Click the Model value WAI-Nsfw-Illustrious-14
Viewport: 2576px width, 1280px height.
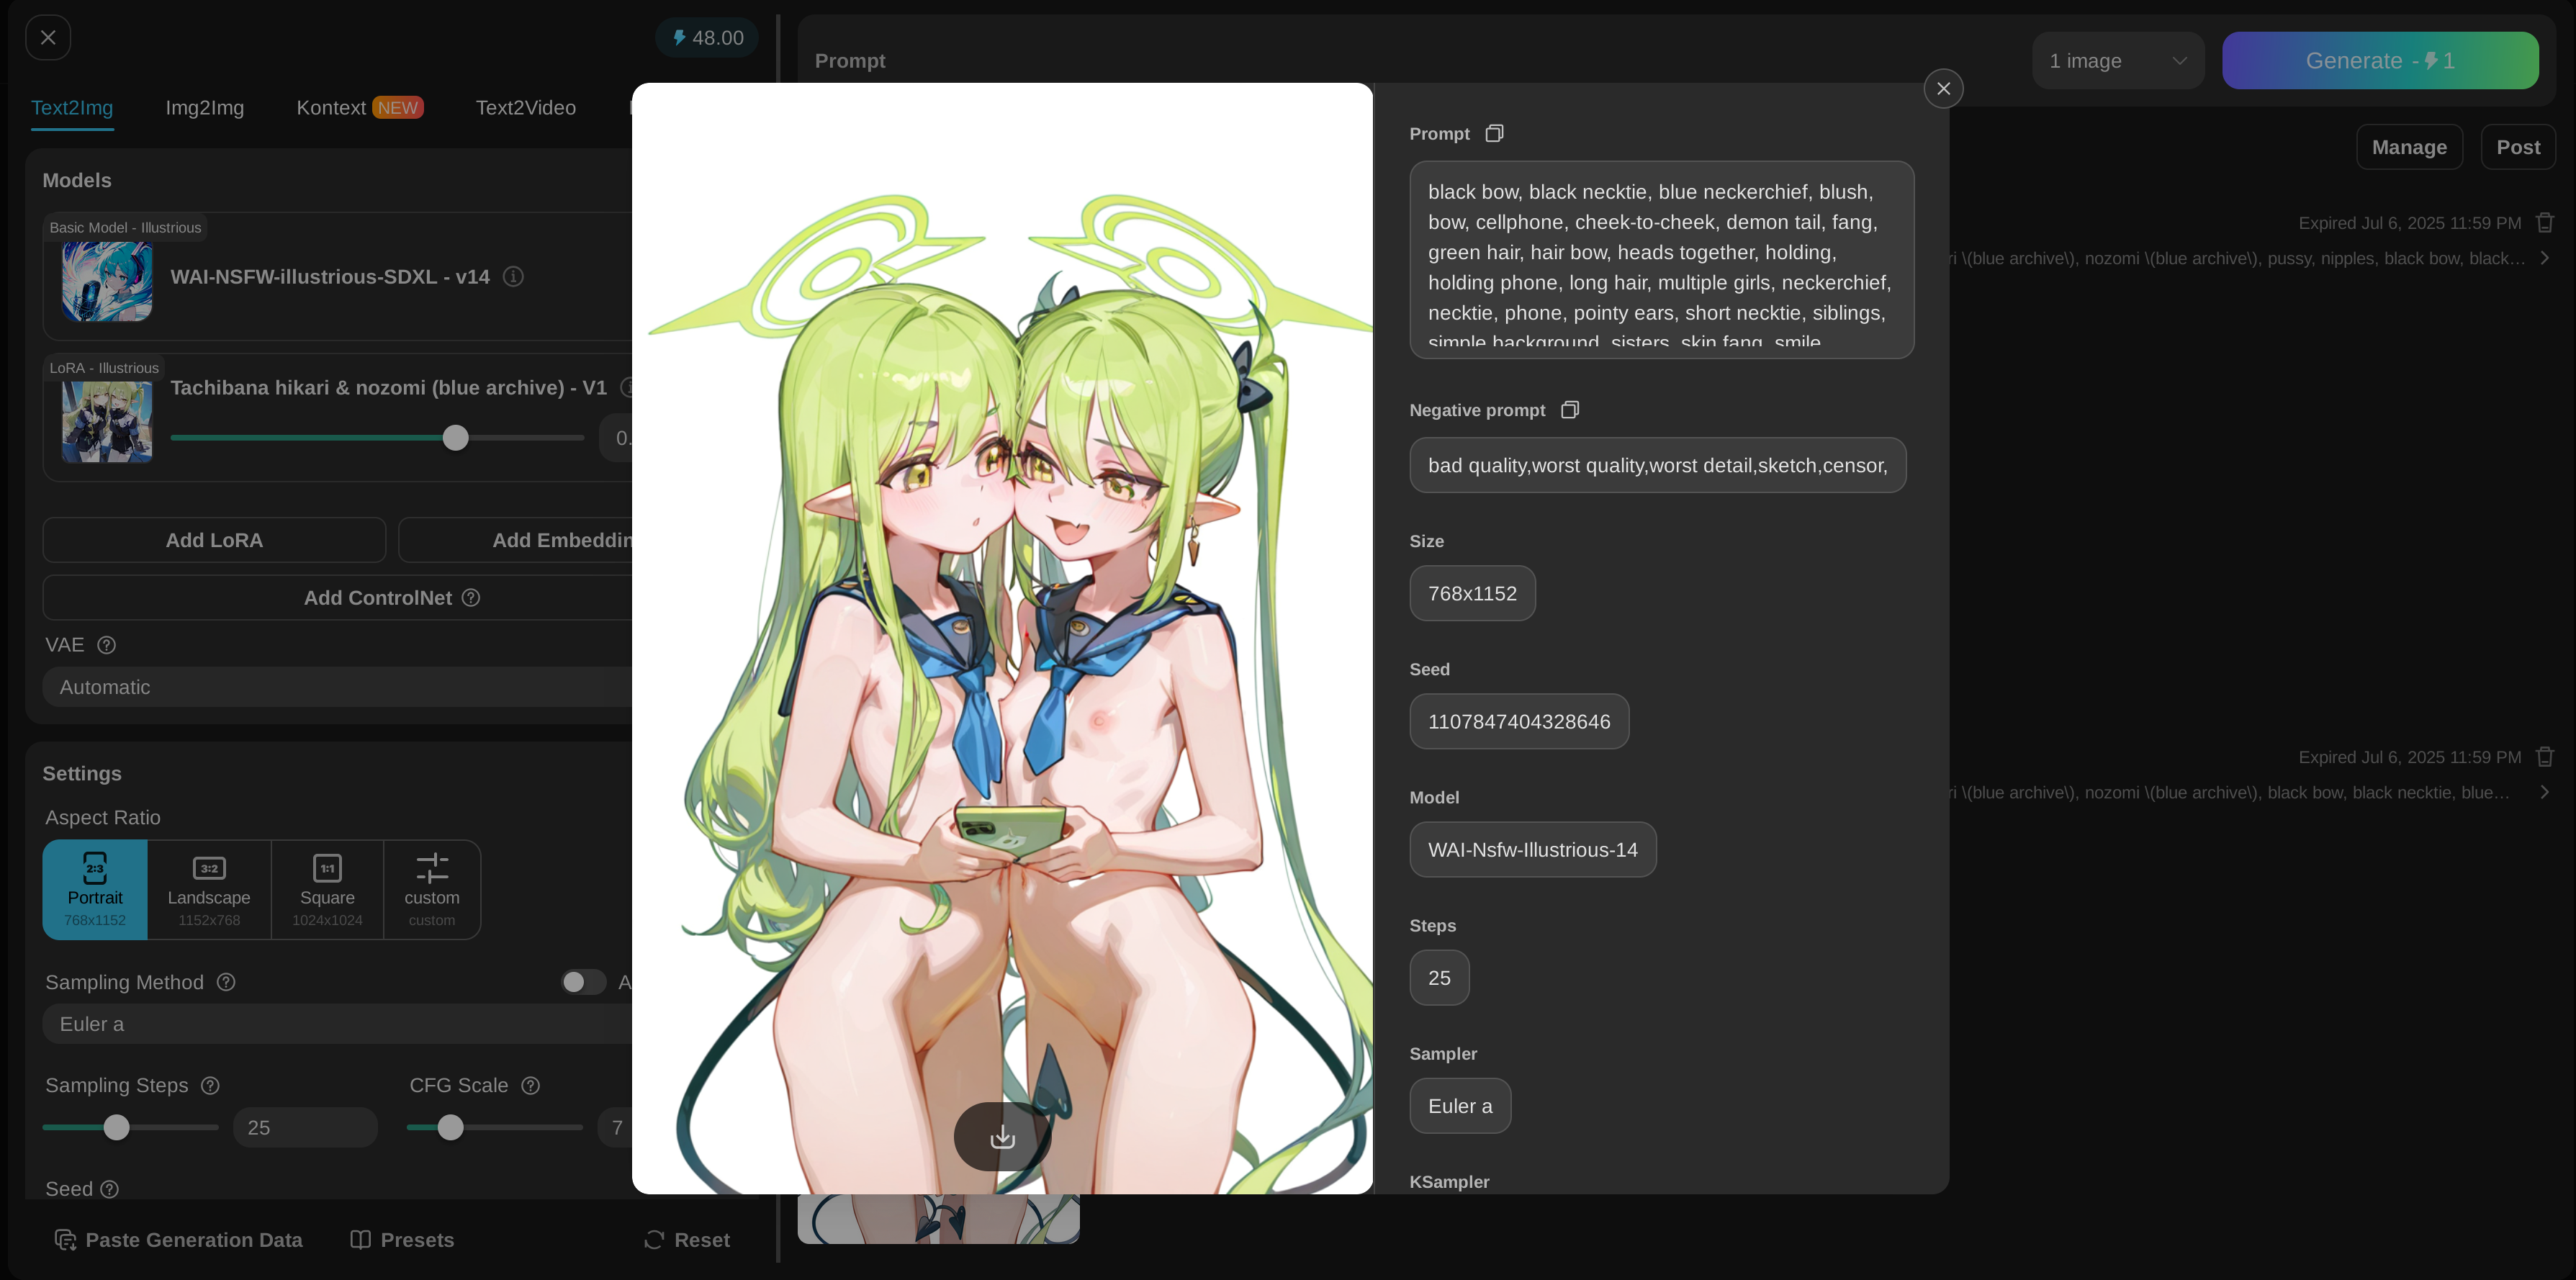pos(1533,850)
